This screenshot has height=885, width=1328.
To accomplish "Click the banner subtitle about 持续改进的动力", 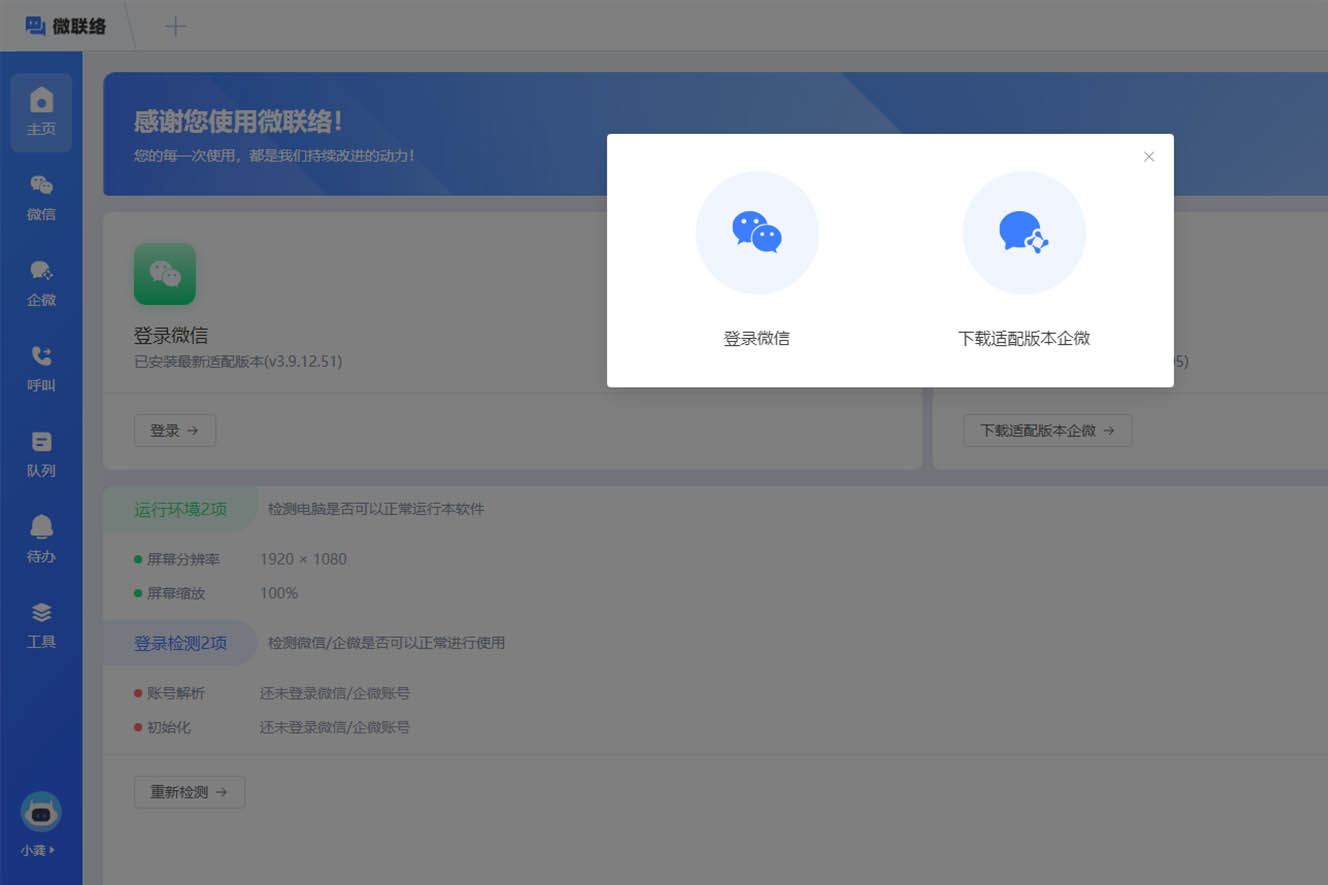I will [x=274, y=156].
